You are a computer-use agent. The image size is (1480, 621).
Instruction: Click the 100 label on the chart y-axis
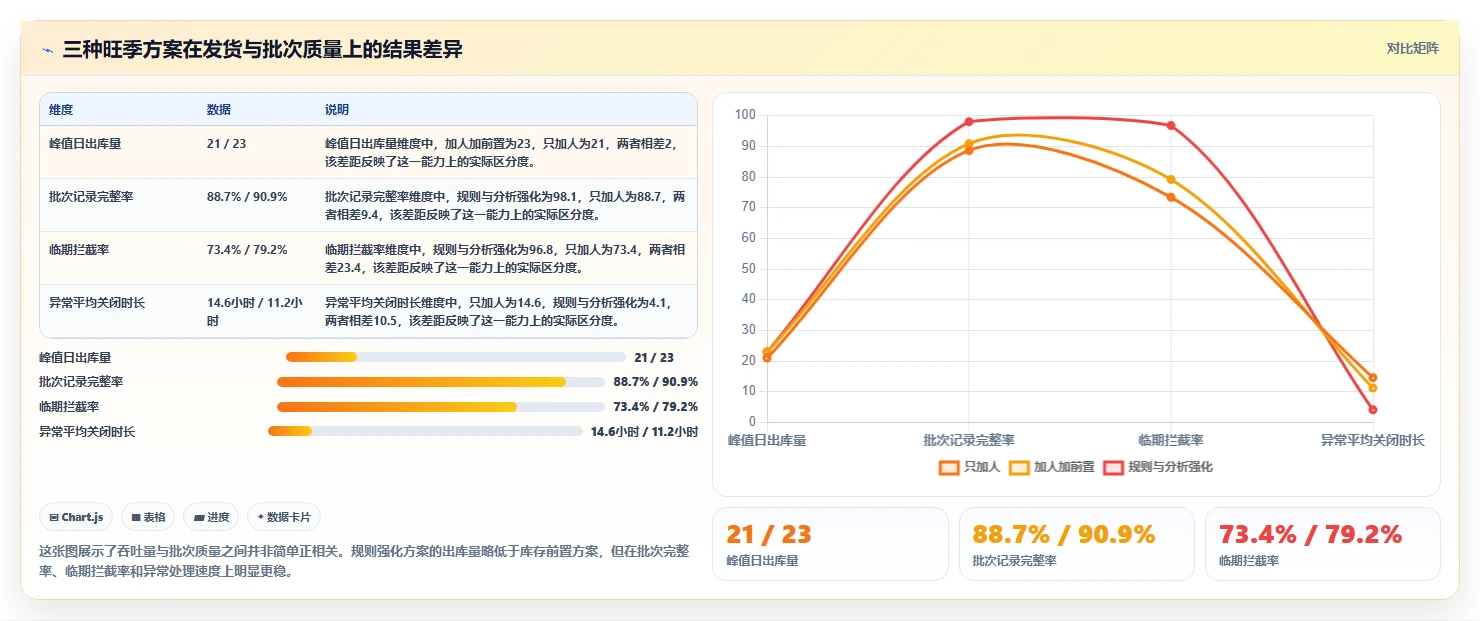point(745,115)
